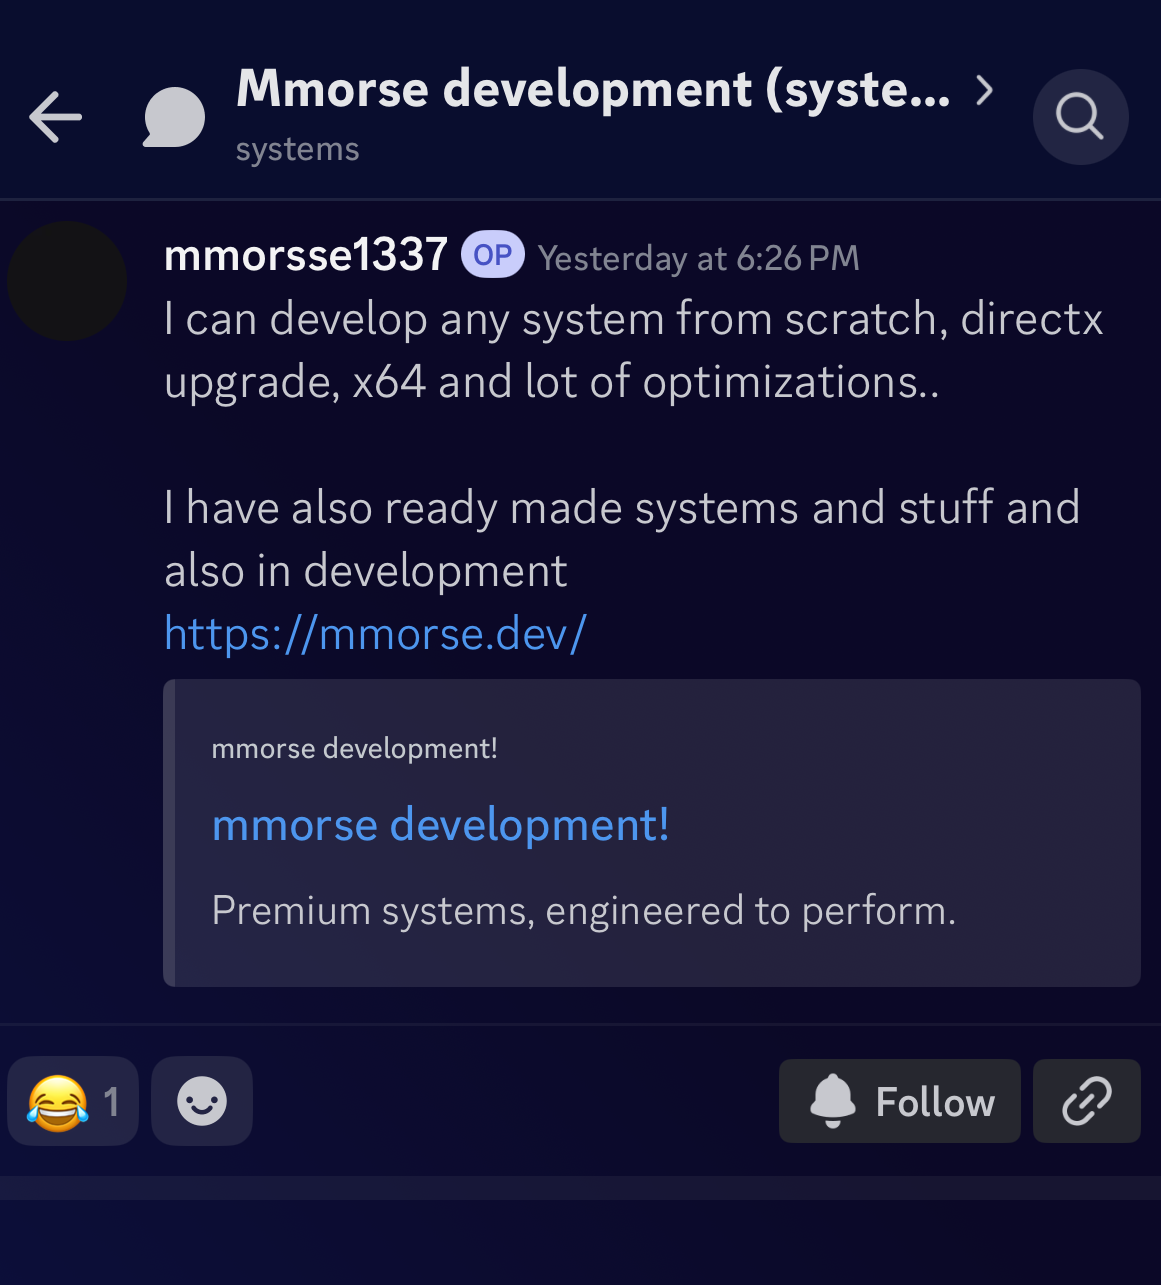
Task: Tap the forum thread bubble icon
Action: [174, 118]
